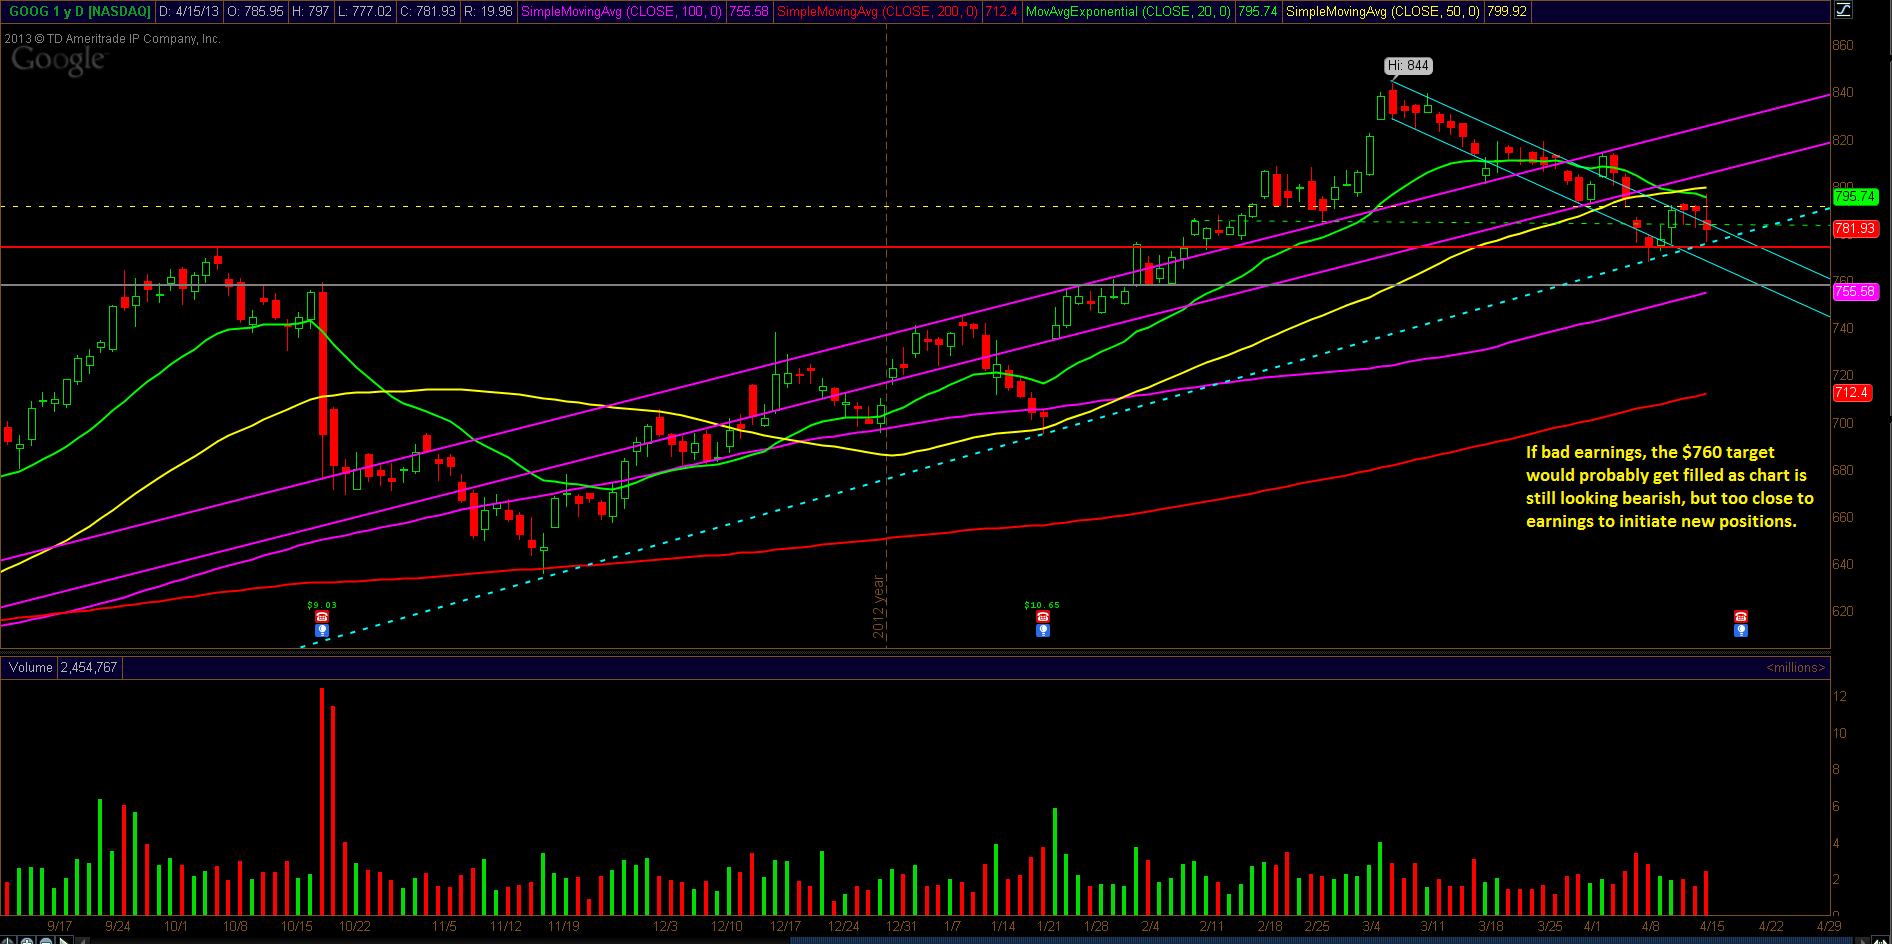The width and height of the screenshot is (1892, 944).
Task: Select the yellow earnings annotation text note
Action: 1669,486
